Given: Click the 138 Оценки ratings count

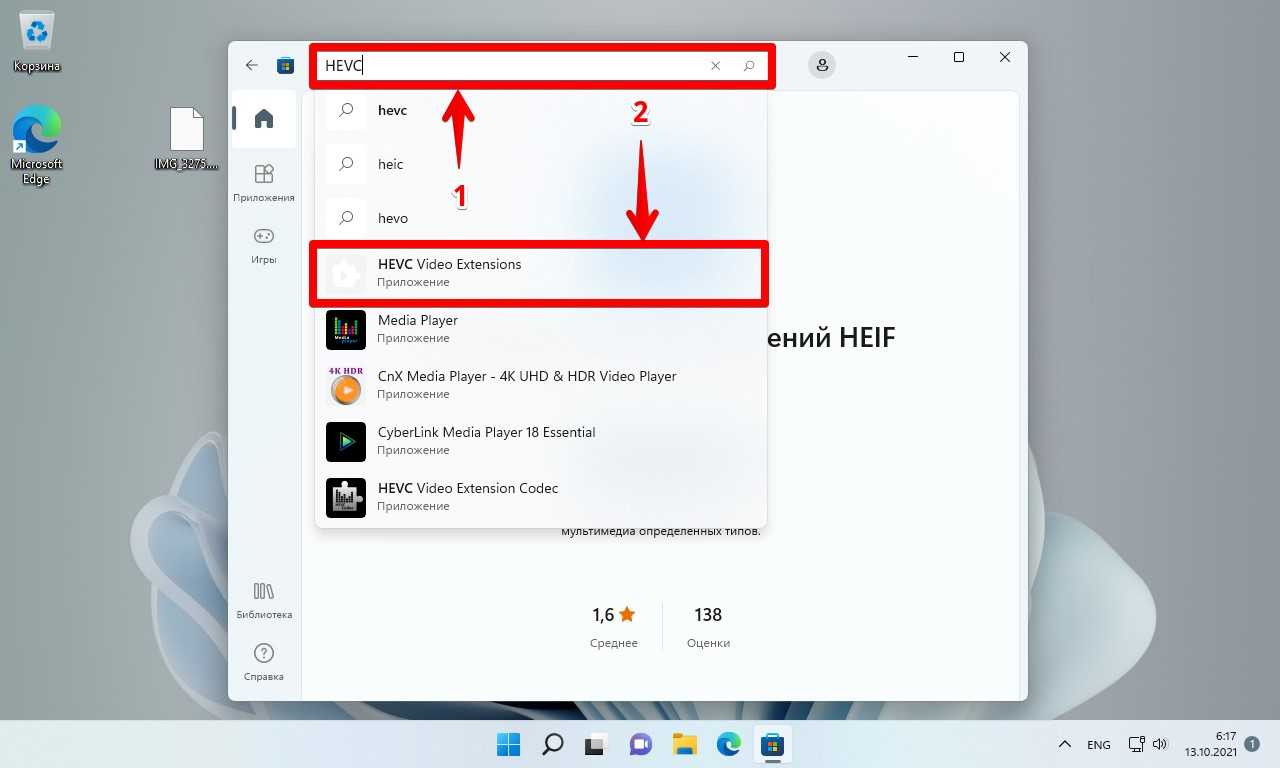Looking at the screenshot, I should (x=708, y=627).
